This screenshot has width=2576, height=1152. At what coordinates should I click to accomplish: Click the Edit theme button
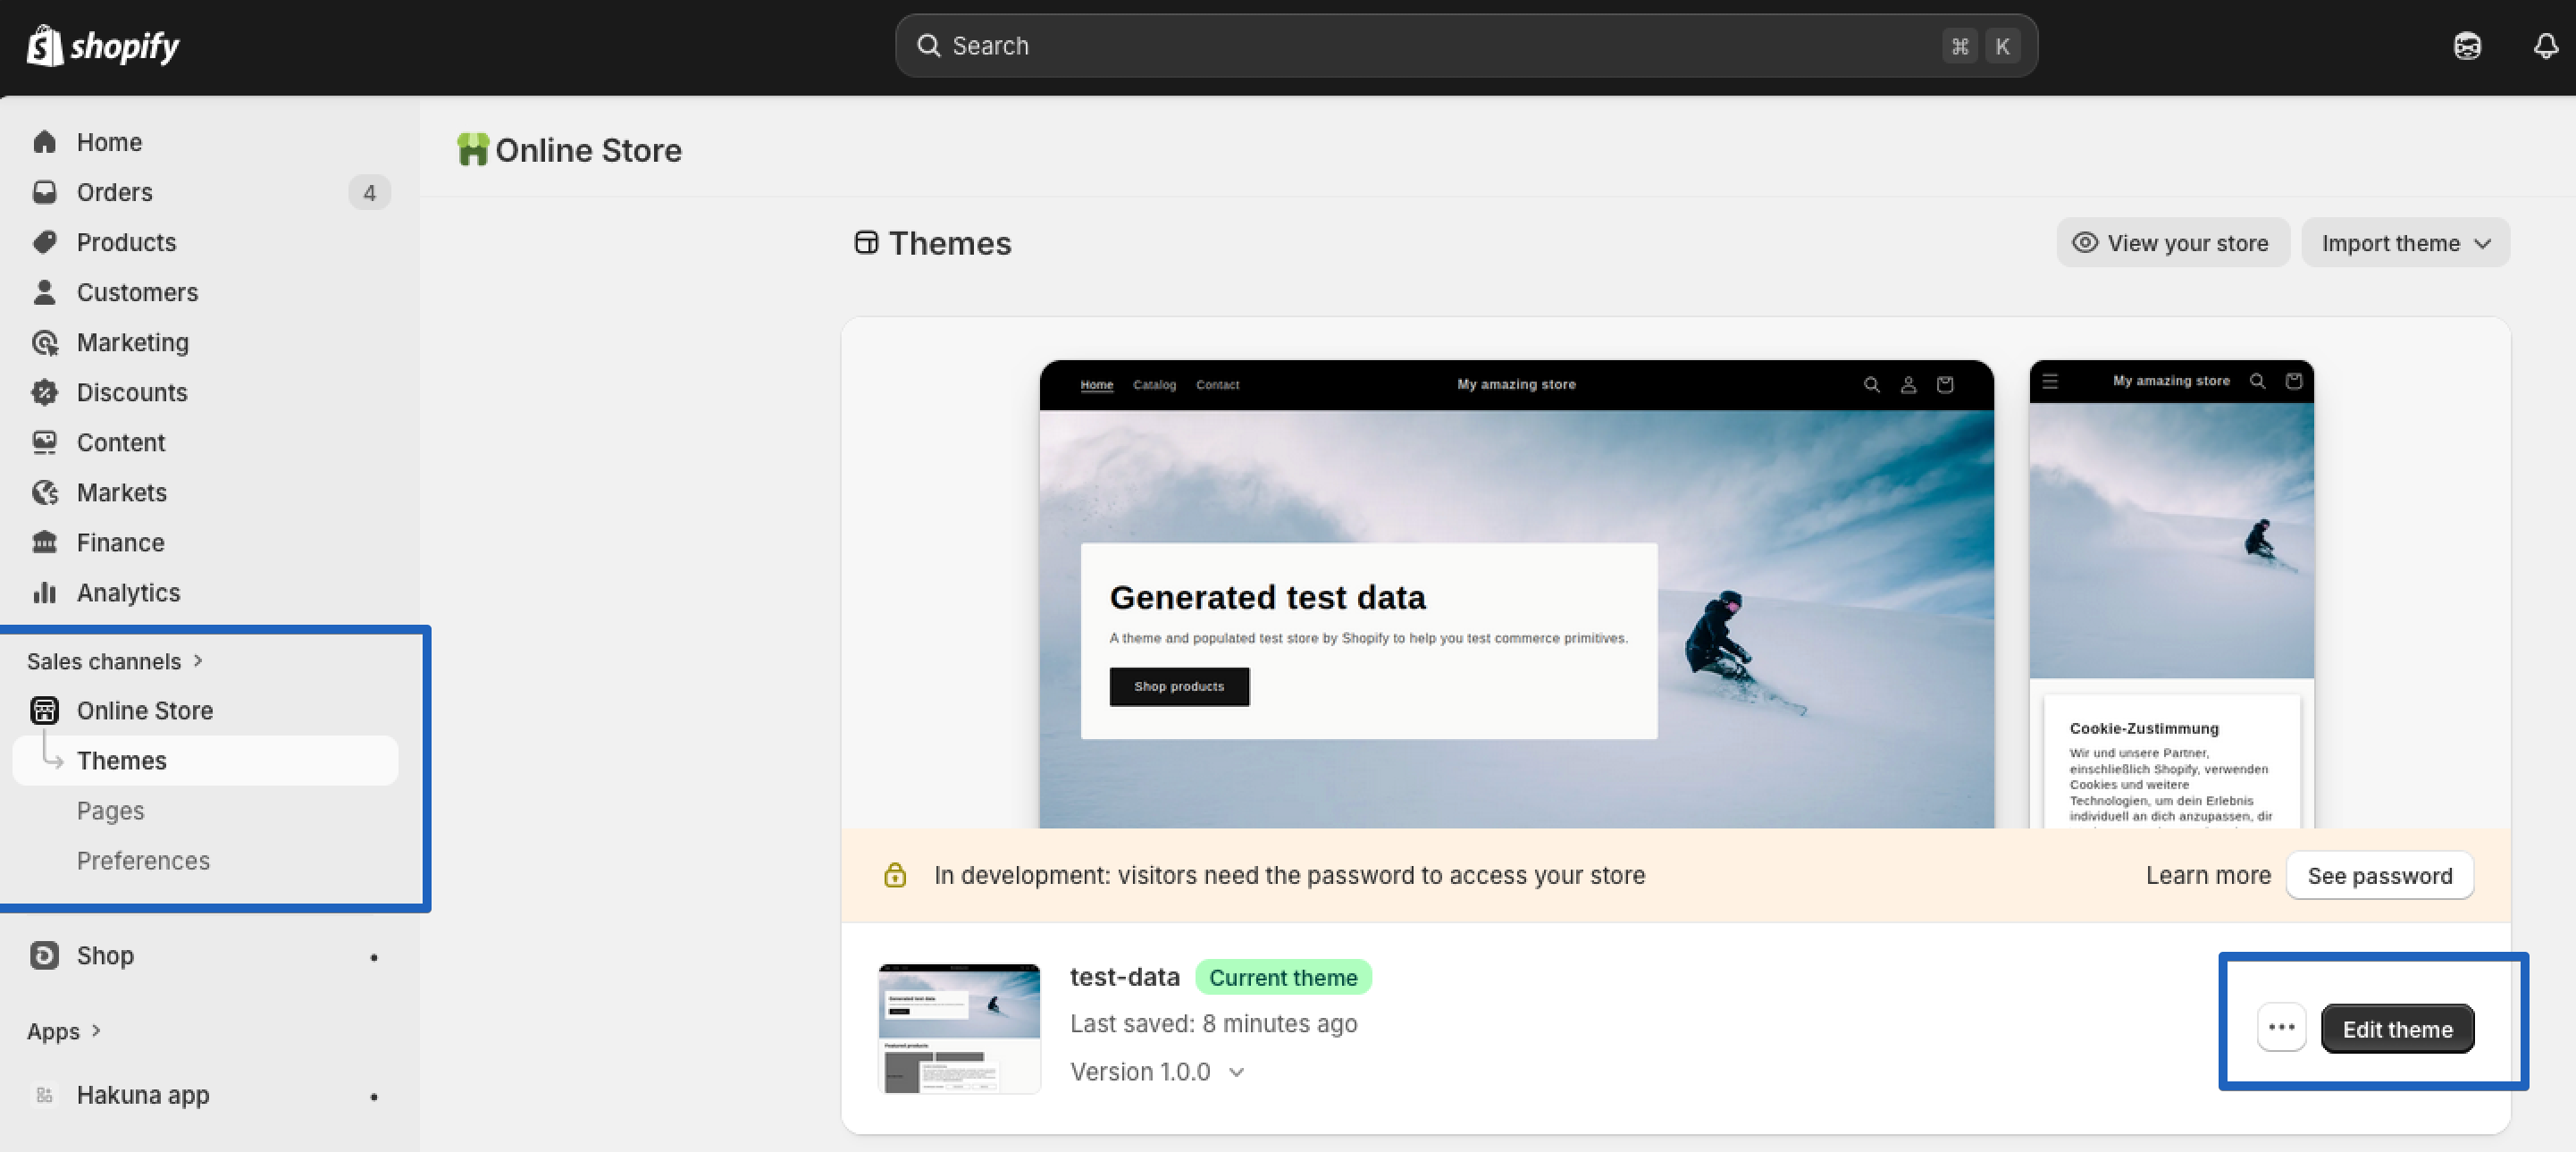point(2397,1029)
